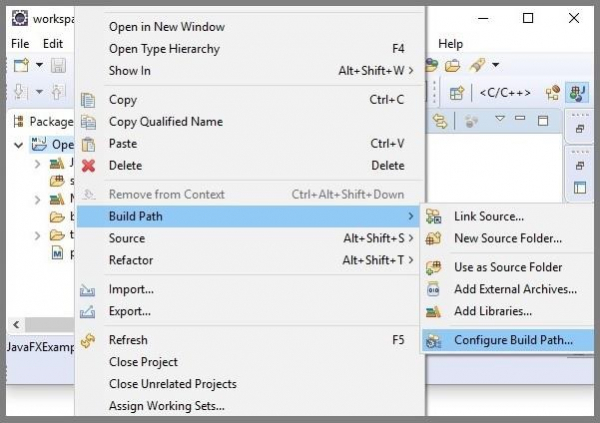Viewport: 600px width, 423px height.
Task: Click the Link with Editor icon
Action: point(439,121)
